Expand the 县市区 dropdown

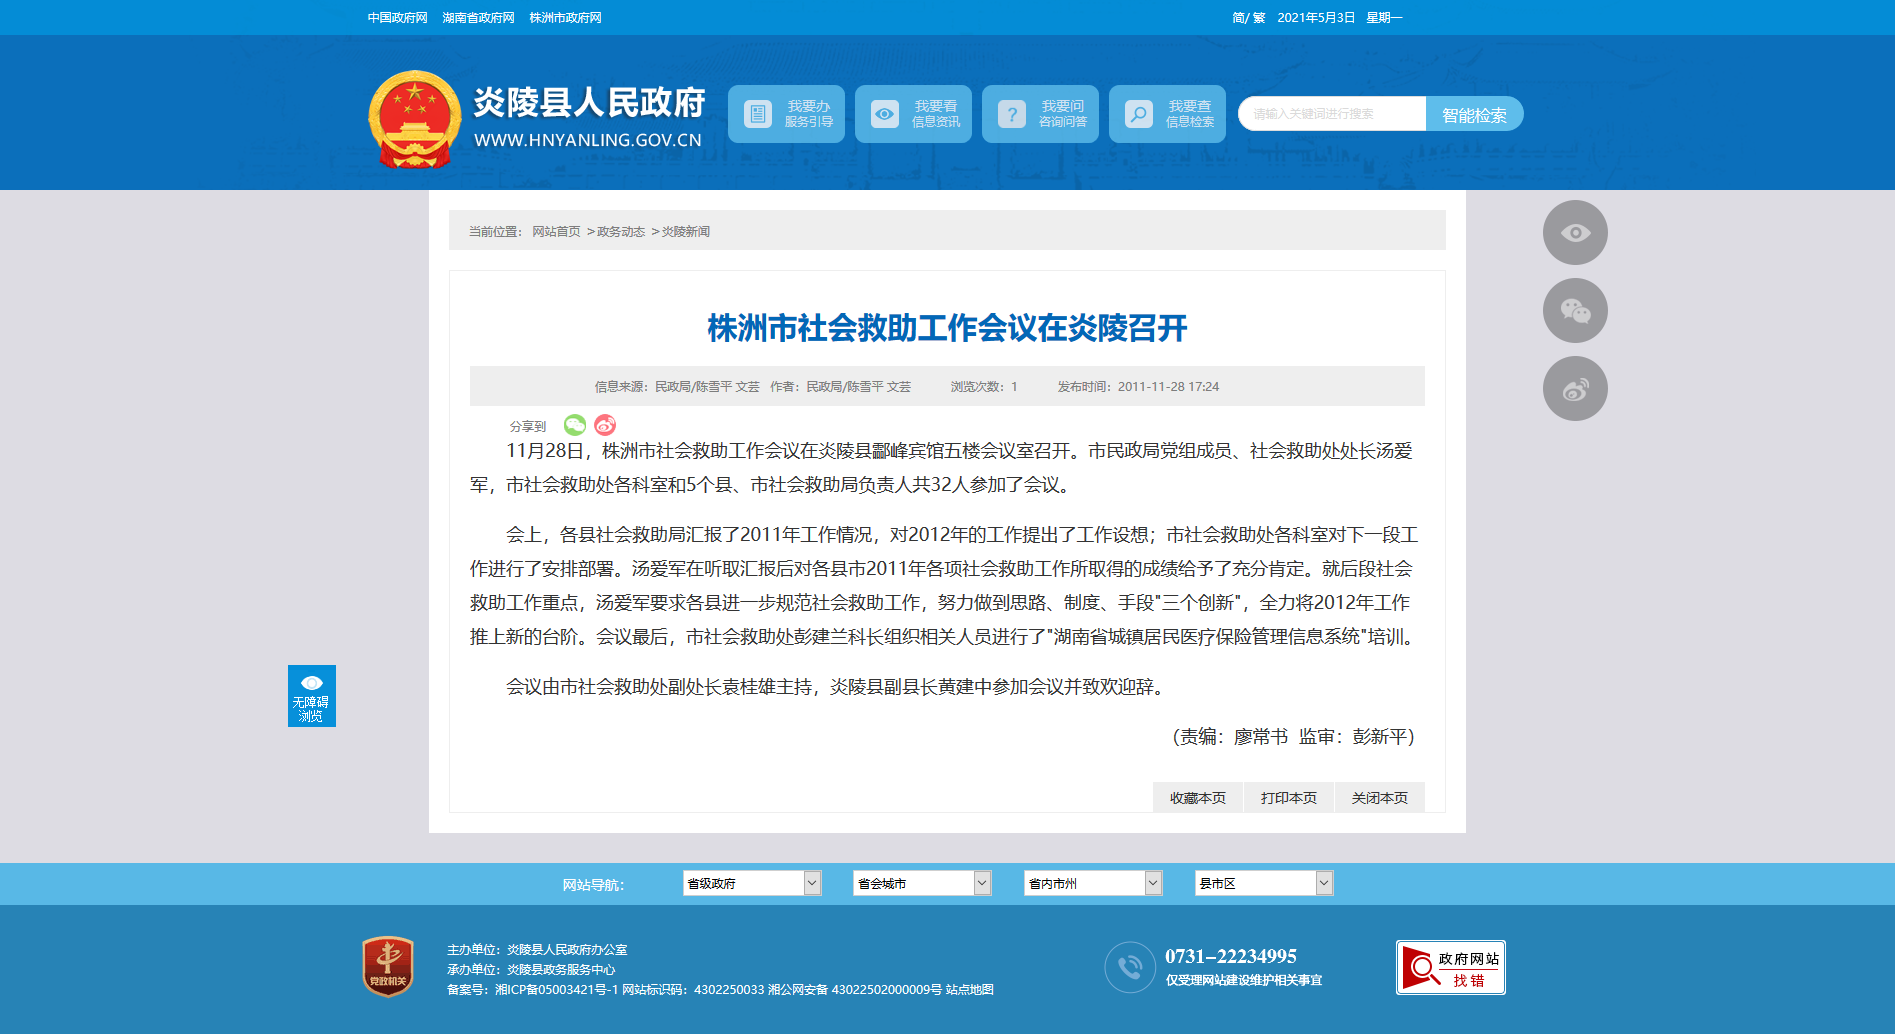coord(1263,883)
